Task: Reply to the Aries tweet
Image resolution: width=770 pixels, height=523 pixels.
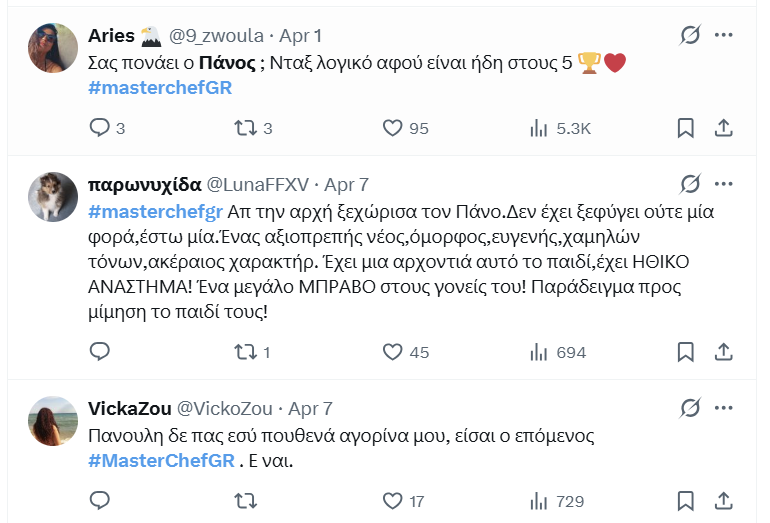Action: pos(99,128)
